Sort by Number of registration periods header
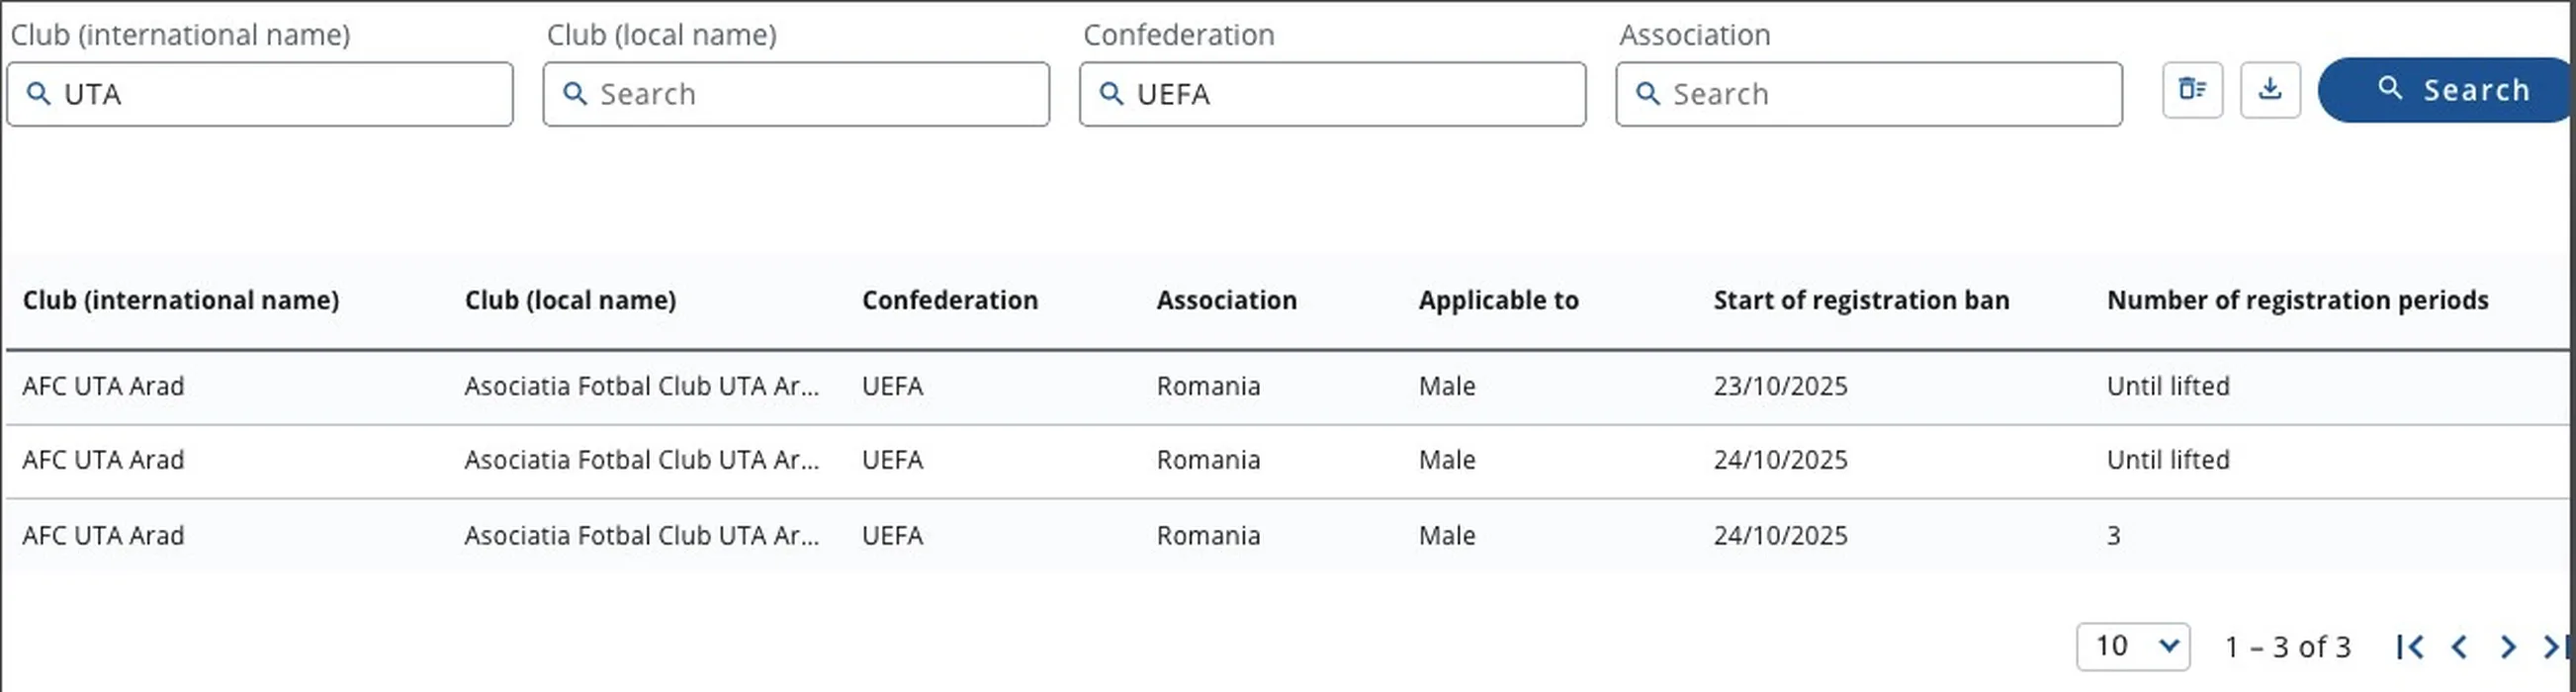 click(2297, 300)
